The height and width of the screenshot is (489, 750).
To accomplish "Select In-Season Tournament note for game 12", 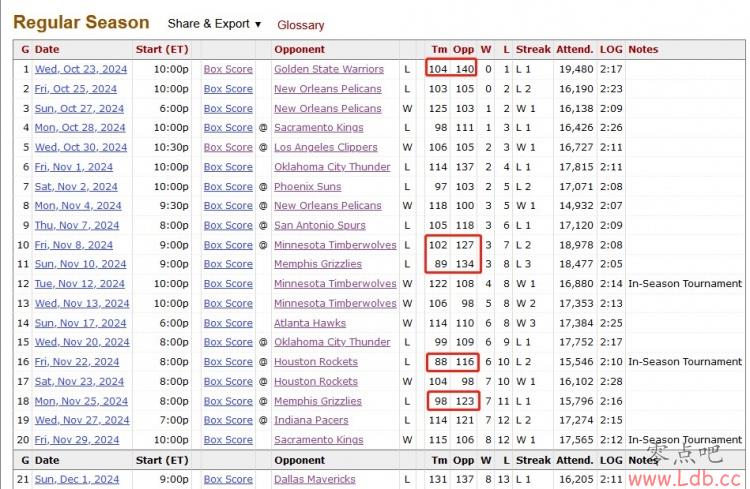I will pos(684,284).
